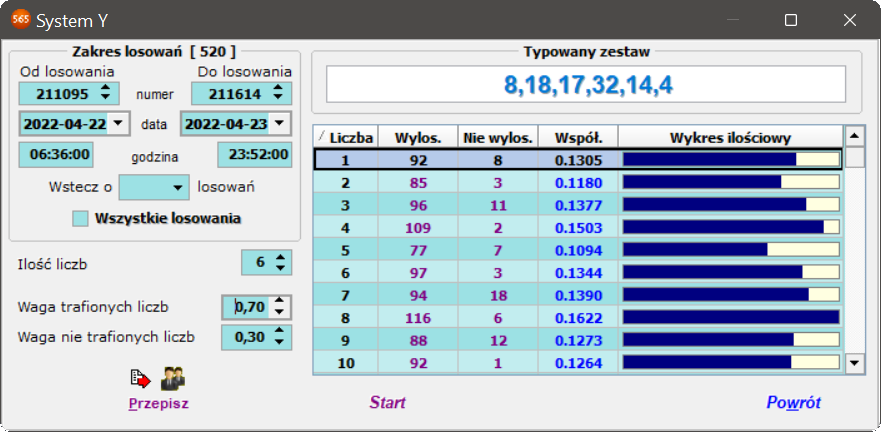Click the quantity bar in row 2
This screenshot has width=881, height=432.
[x=731, y=182]
